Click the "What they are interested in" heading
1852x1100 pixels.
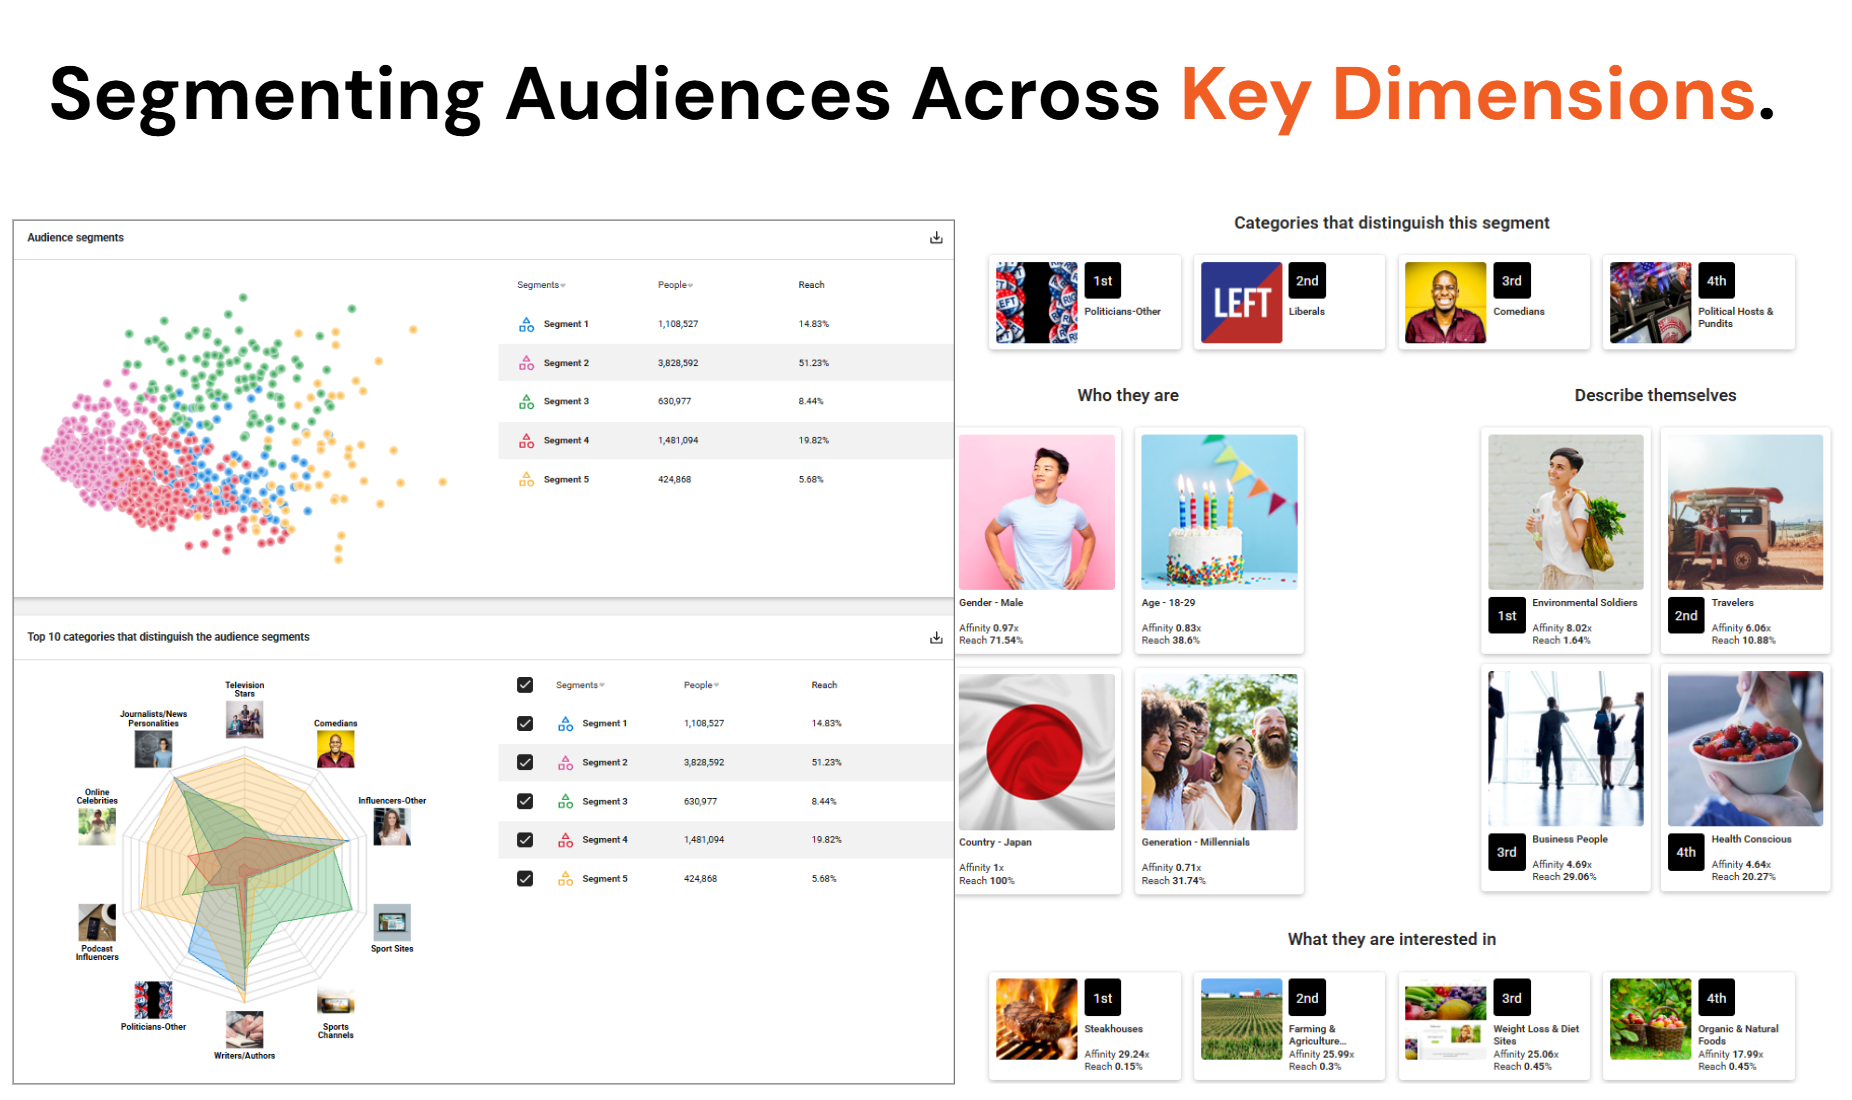pyautogui.click(x=1391, y=939)
